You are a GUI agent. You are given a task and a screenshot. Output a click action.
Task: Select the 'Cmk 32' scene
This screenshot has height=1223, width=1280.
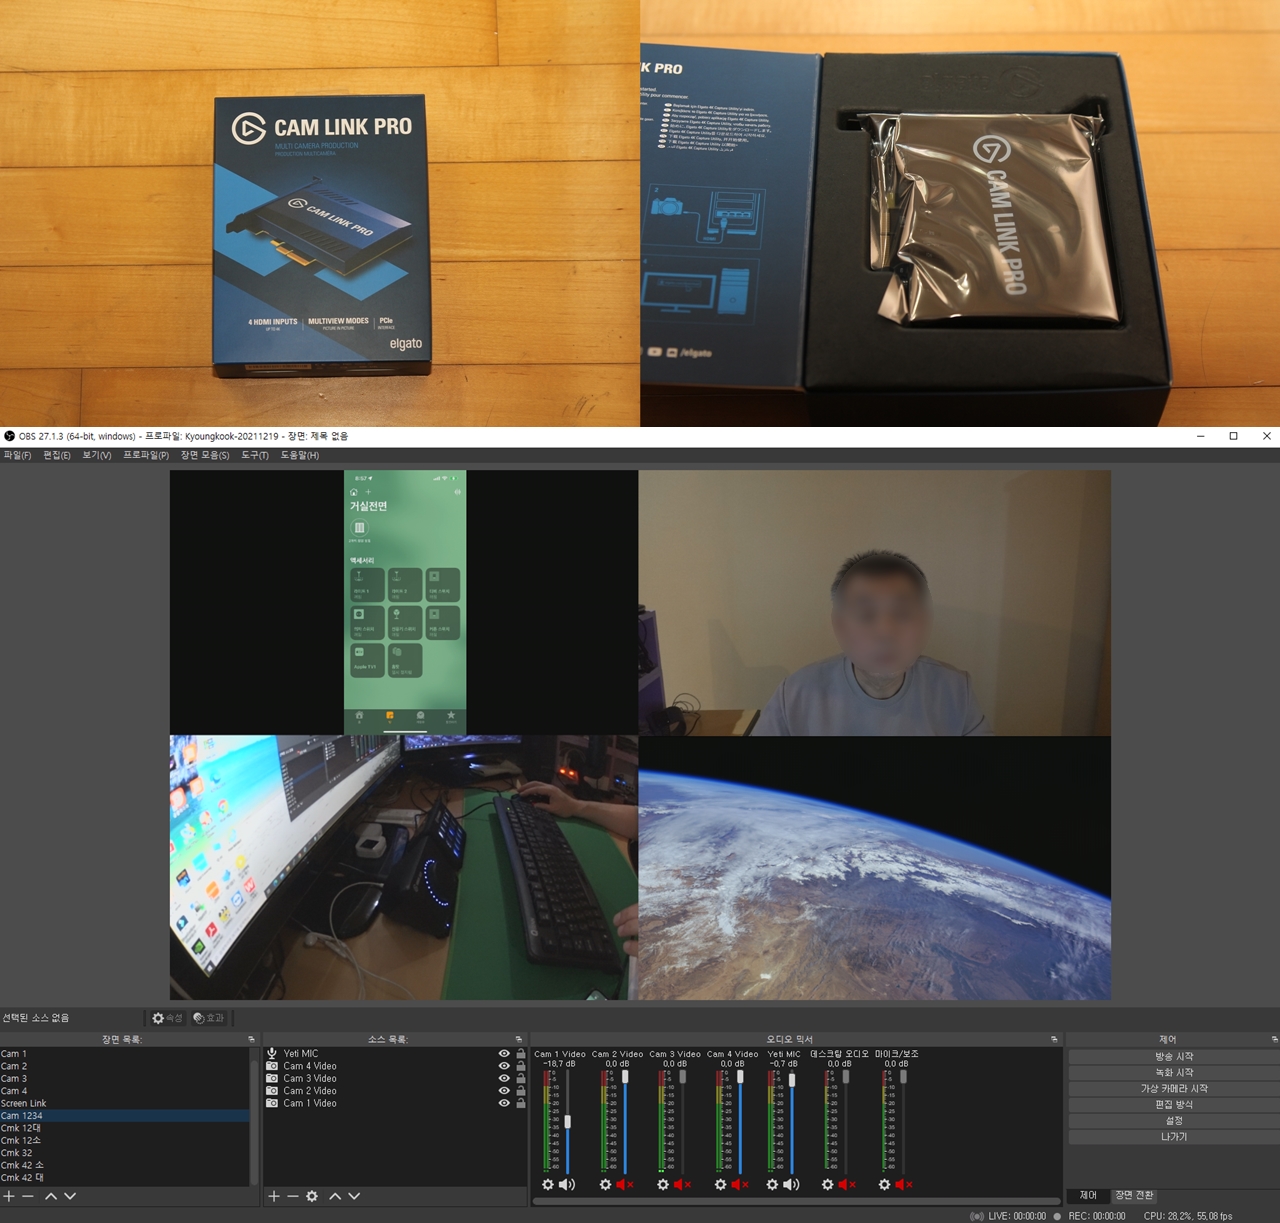[124, 1153]
